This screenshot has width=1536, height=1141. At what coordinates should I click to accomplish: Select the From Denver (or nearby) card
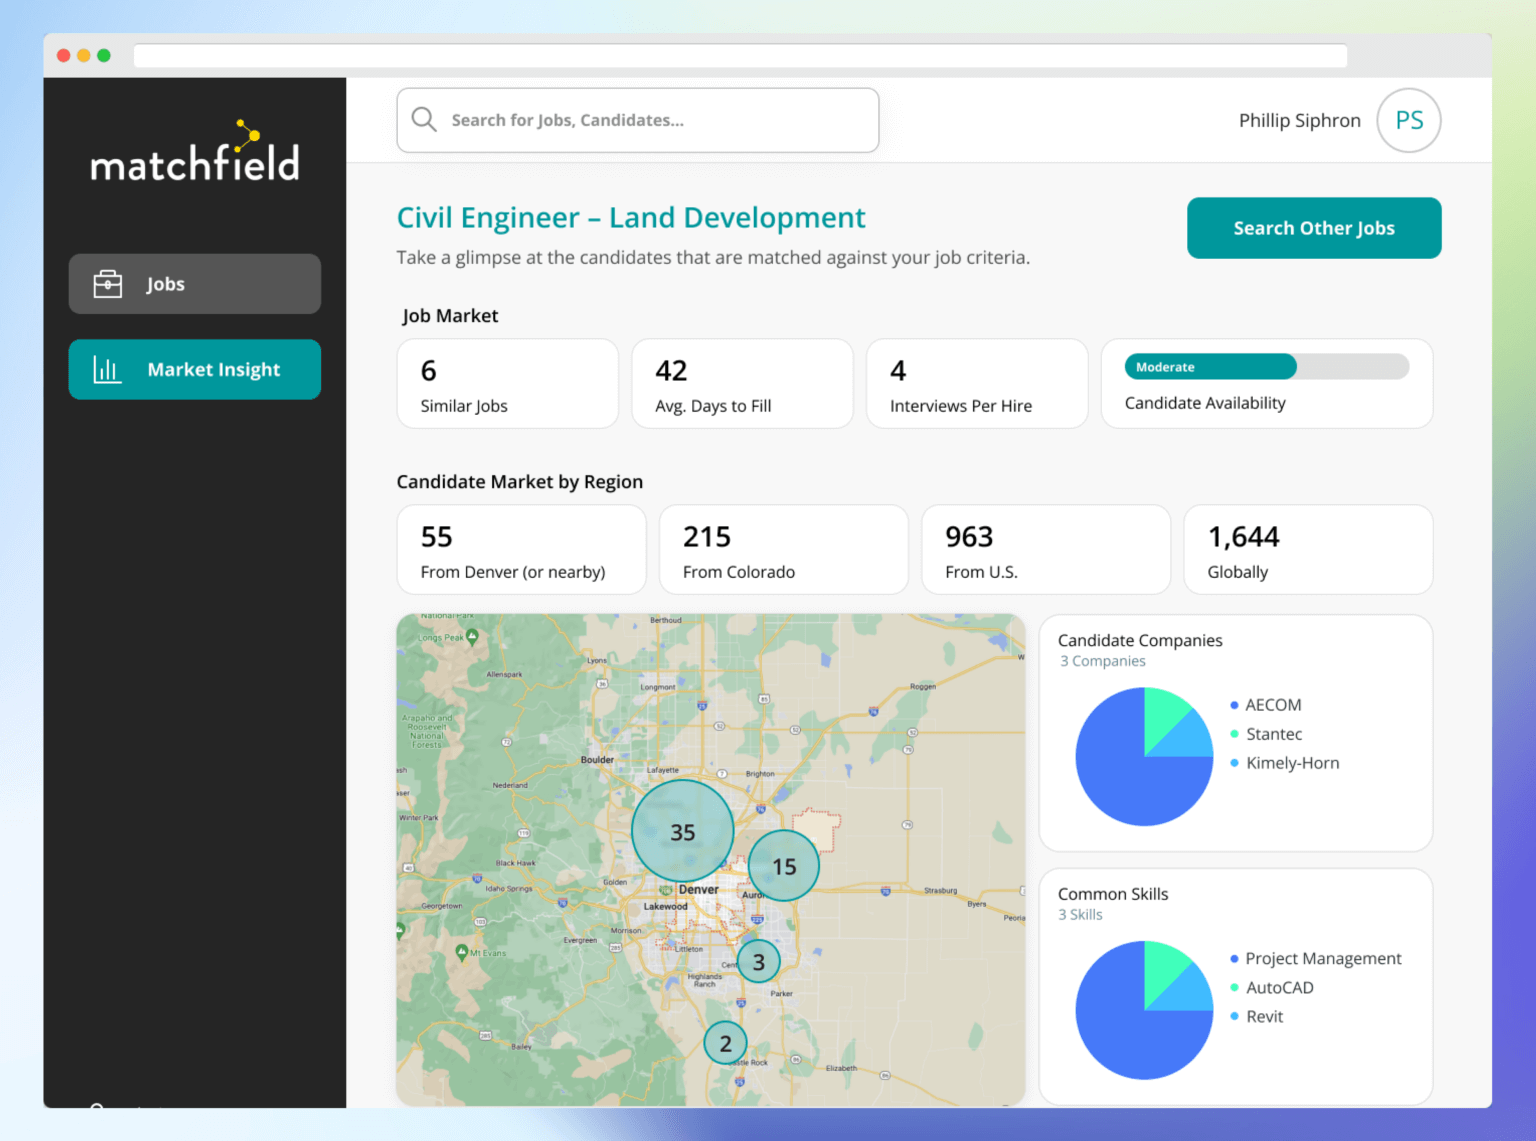pyautogui.click(x=521, y=550)
